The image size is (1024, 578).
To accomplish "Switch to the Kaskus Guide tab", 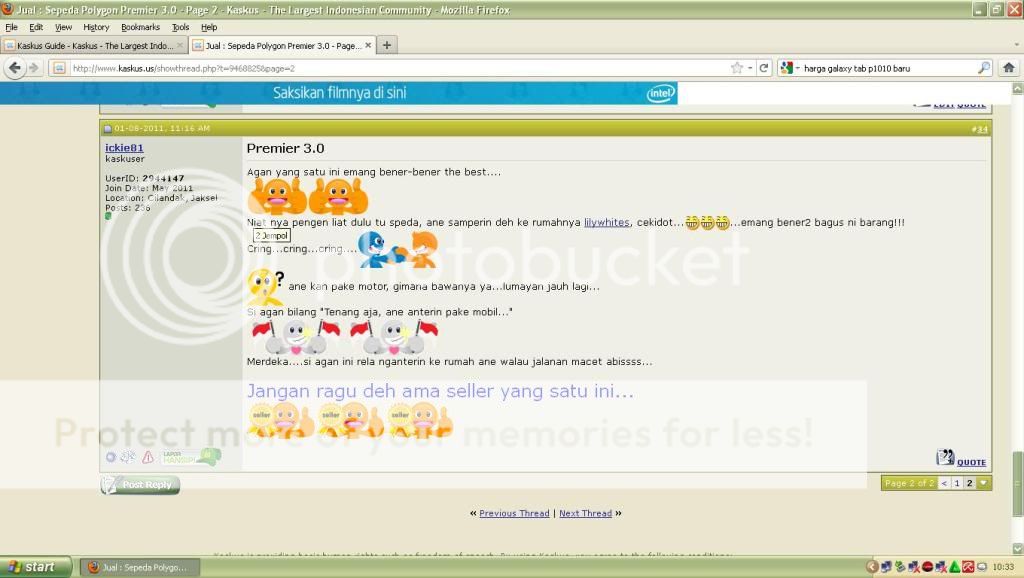I will (x=94, y=46).
